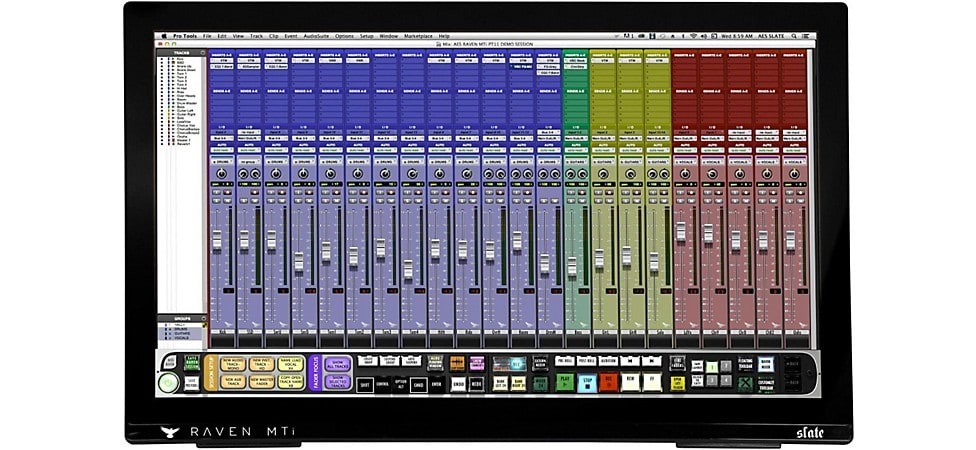Open the Track menu

pyautogui.click(x=256, y=36)
